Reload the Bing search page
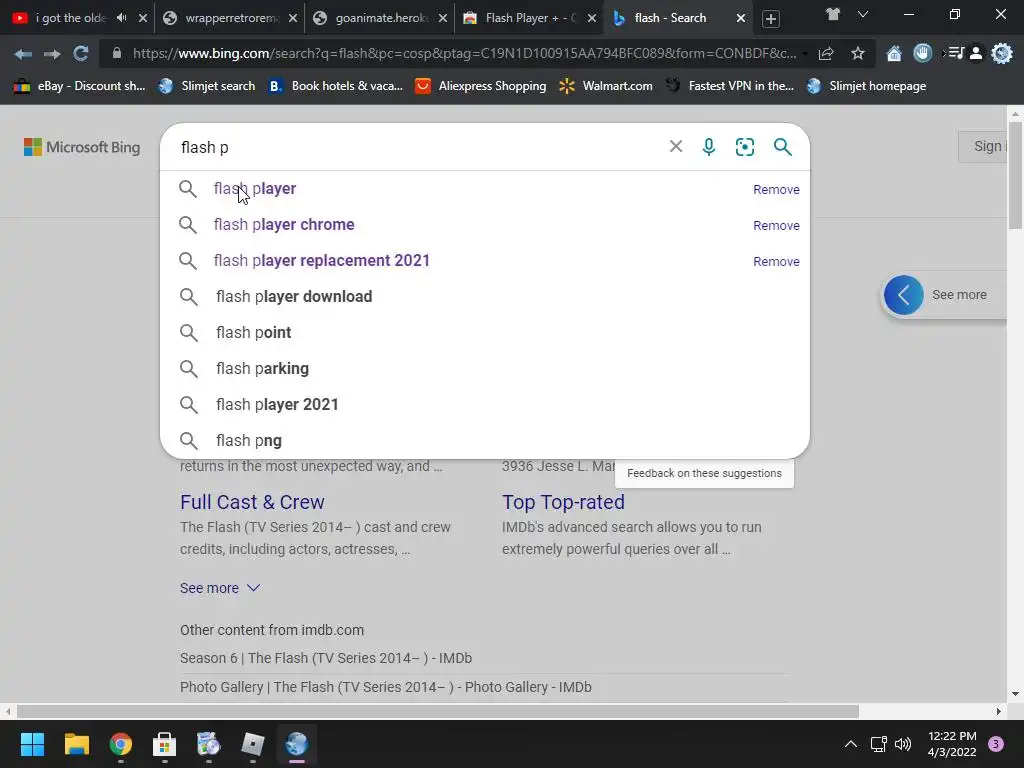The image size is (1024, 768). (80, 54)
